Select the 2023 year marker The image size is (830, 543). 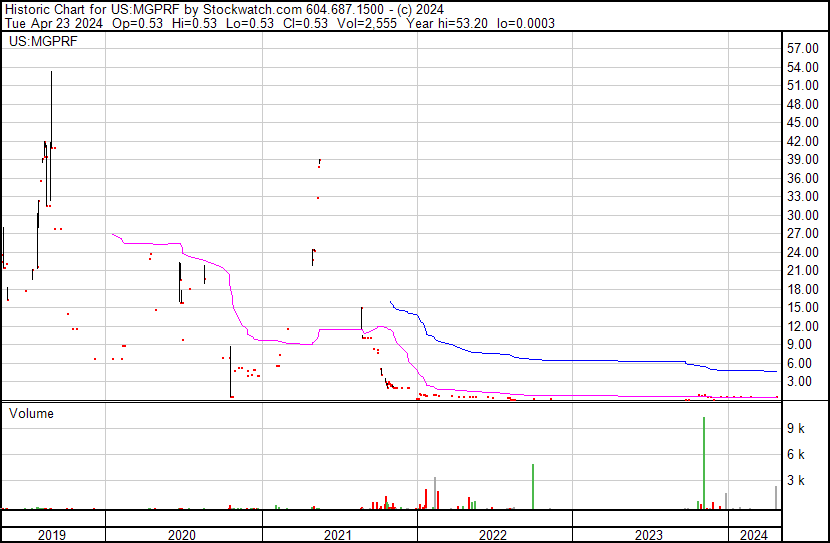coord(648,535)
